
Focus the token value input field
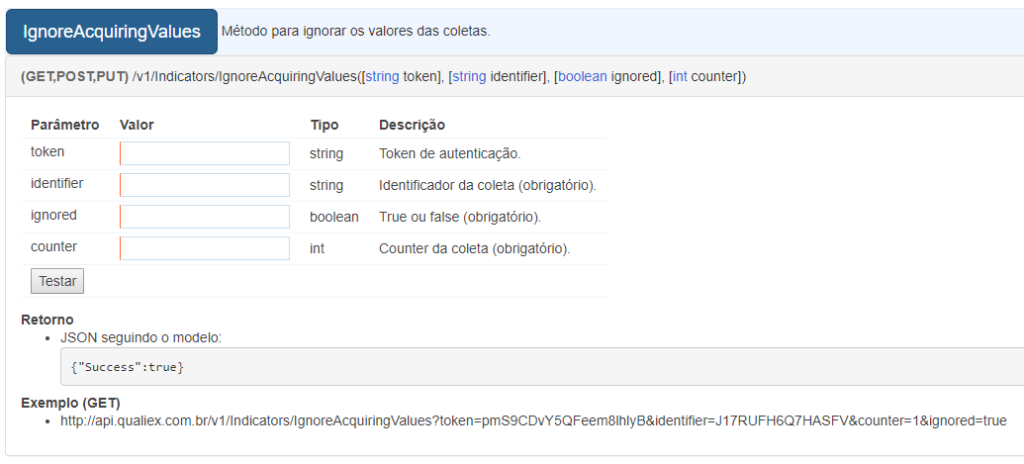coord(205,154)
